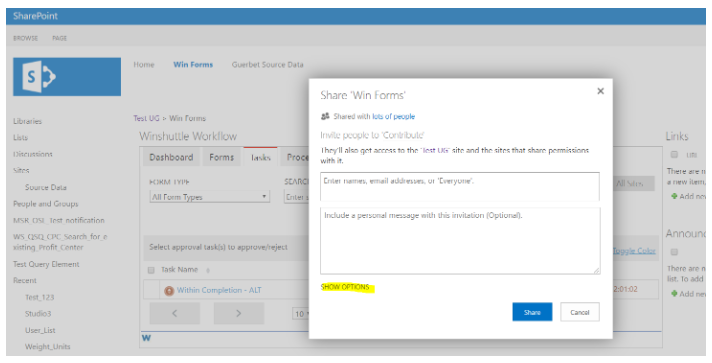Screen dimensions: 712x363
Task: Click the personal message text area
Action: click(460, 241)
